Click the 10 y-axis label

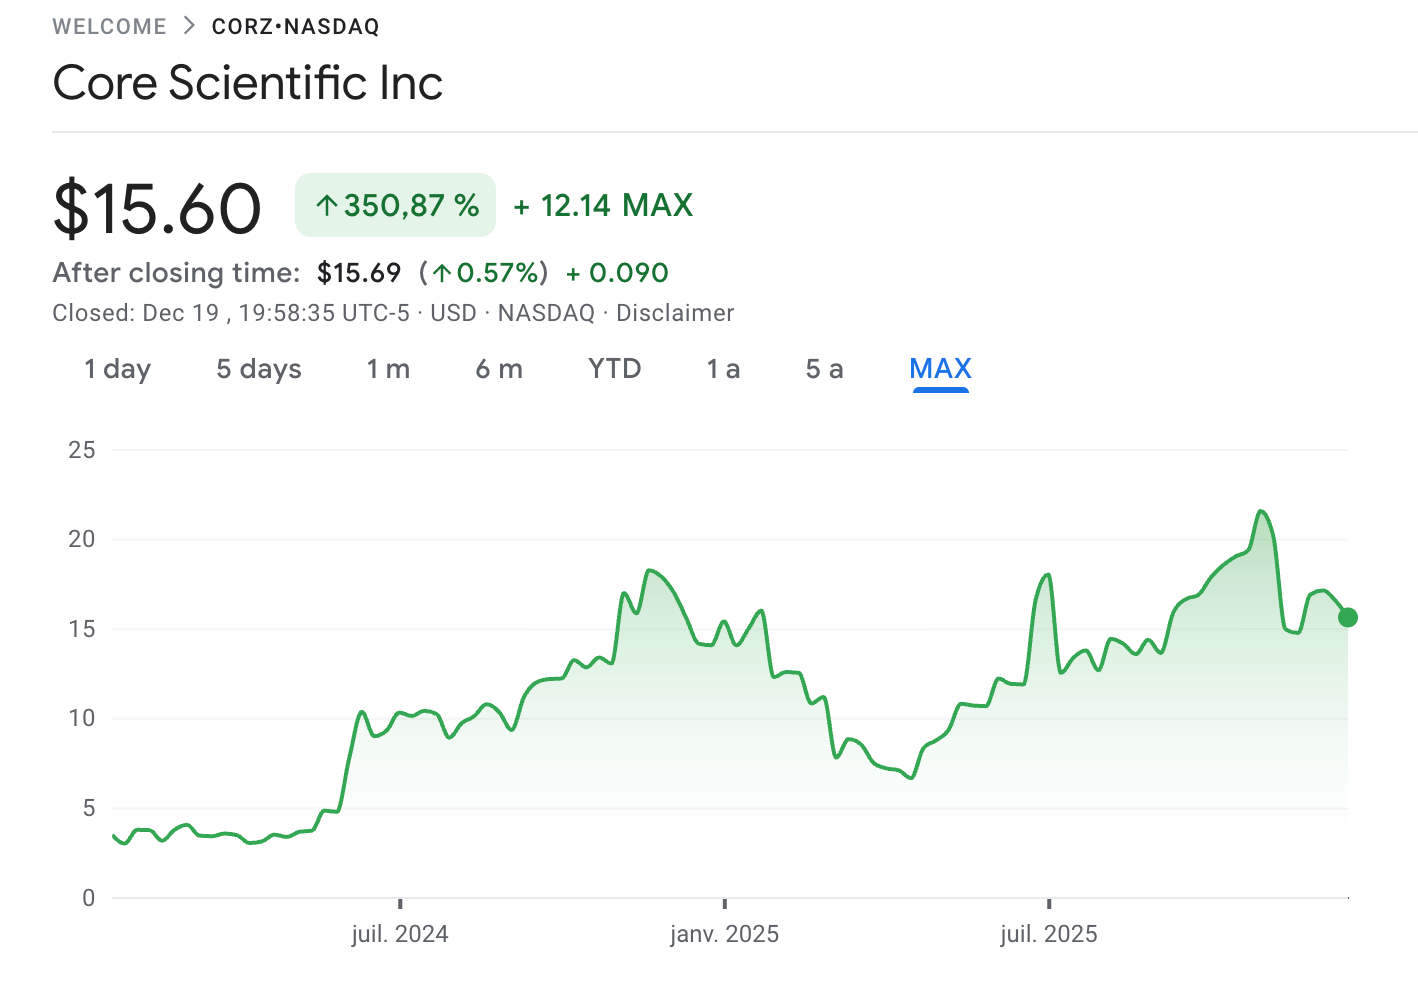click(x=82, y=718)
